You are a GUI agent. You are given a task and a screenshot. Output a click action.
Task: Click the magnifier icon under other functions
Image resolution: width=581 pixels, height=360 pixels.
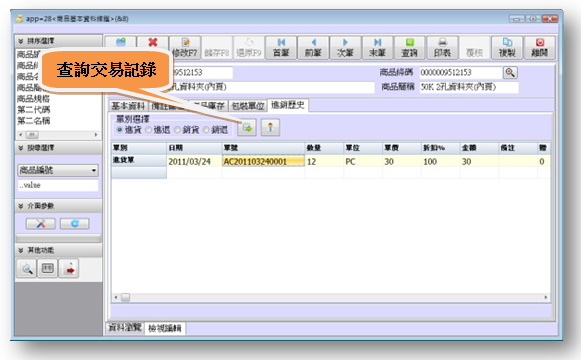point(27,268)
